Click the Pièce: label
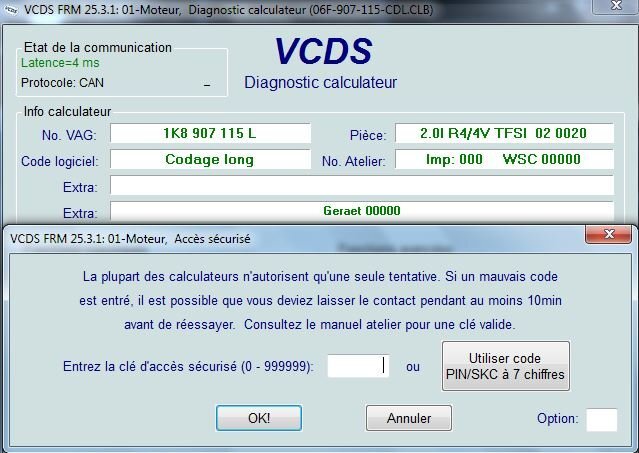639x453 pixels. coord(368,135)
